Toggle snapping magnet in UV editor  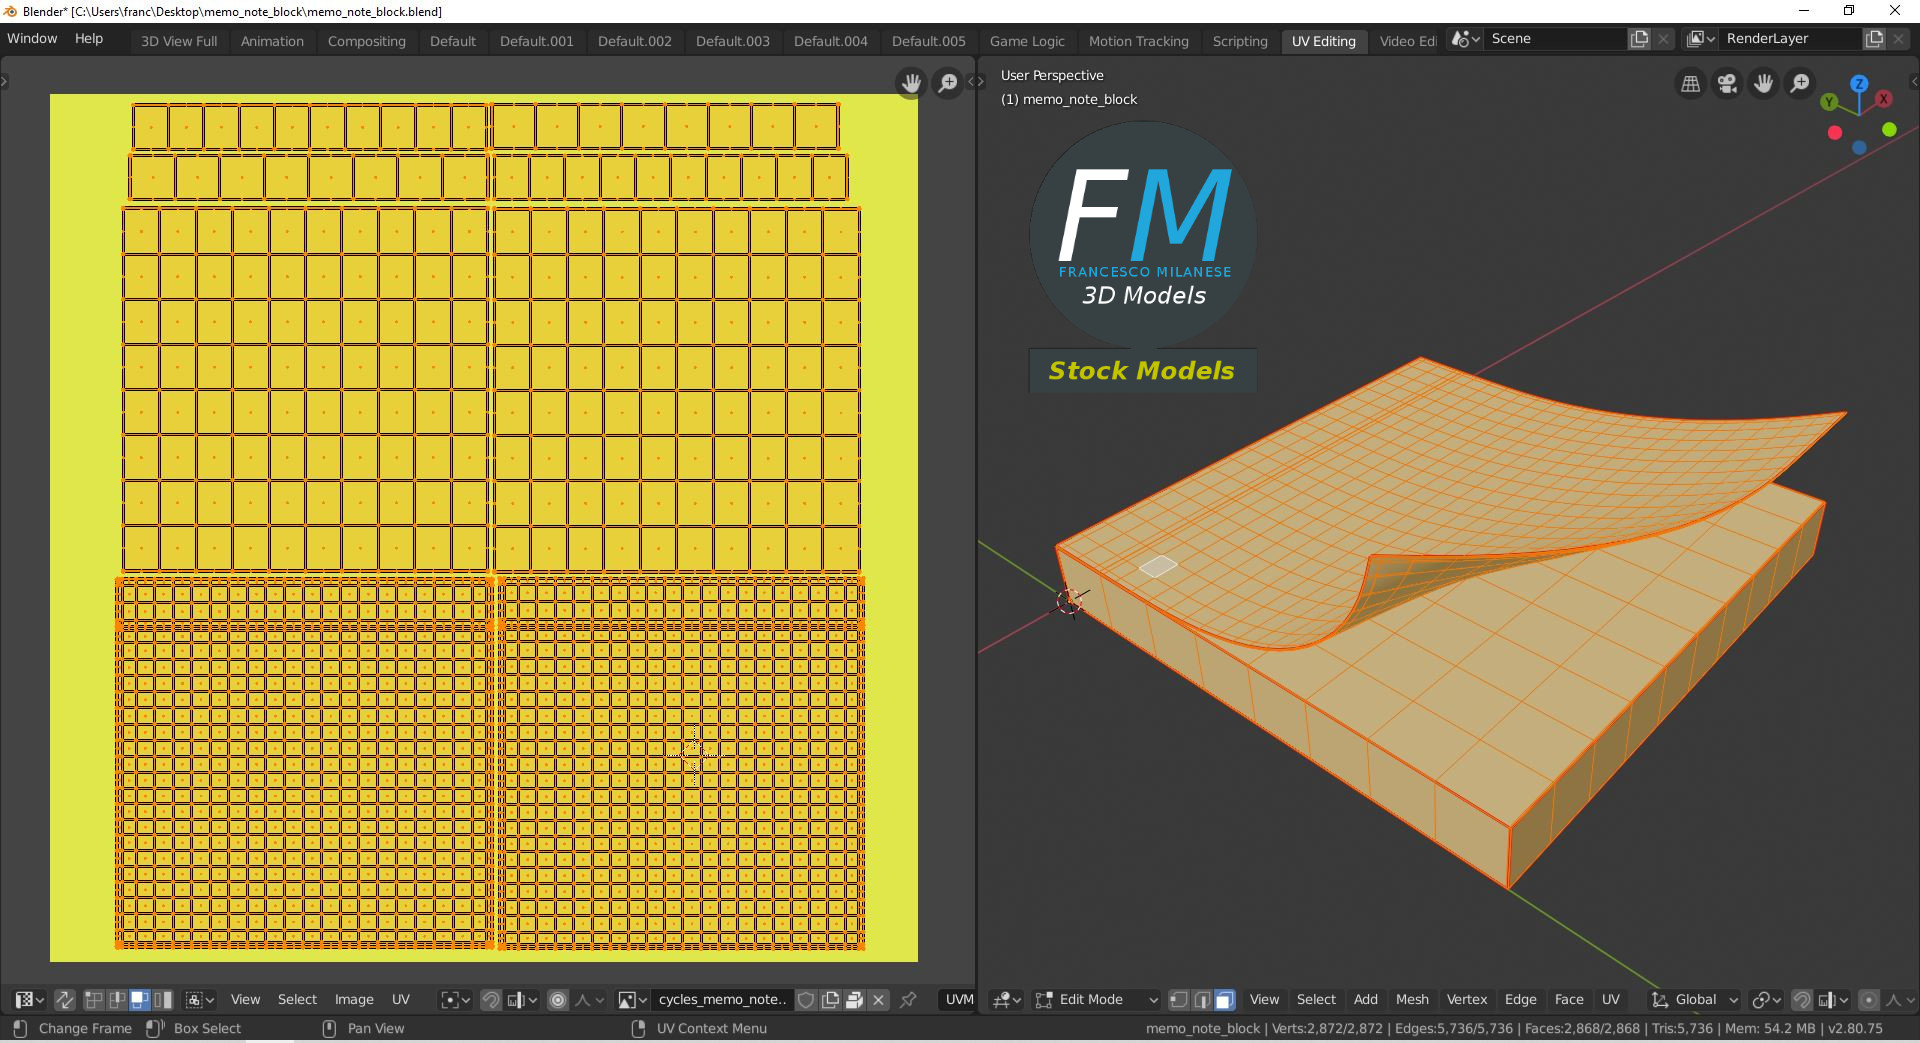pos(491,999)
